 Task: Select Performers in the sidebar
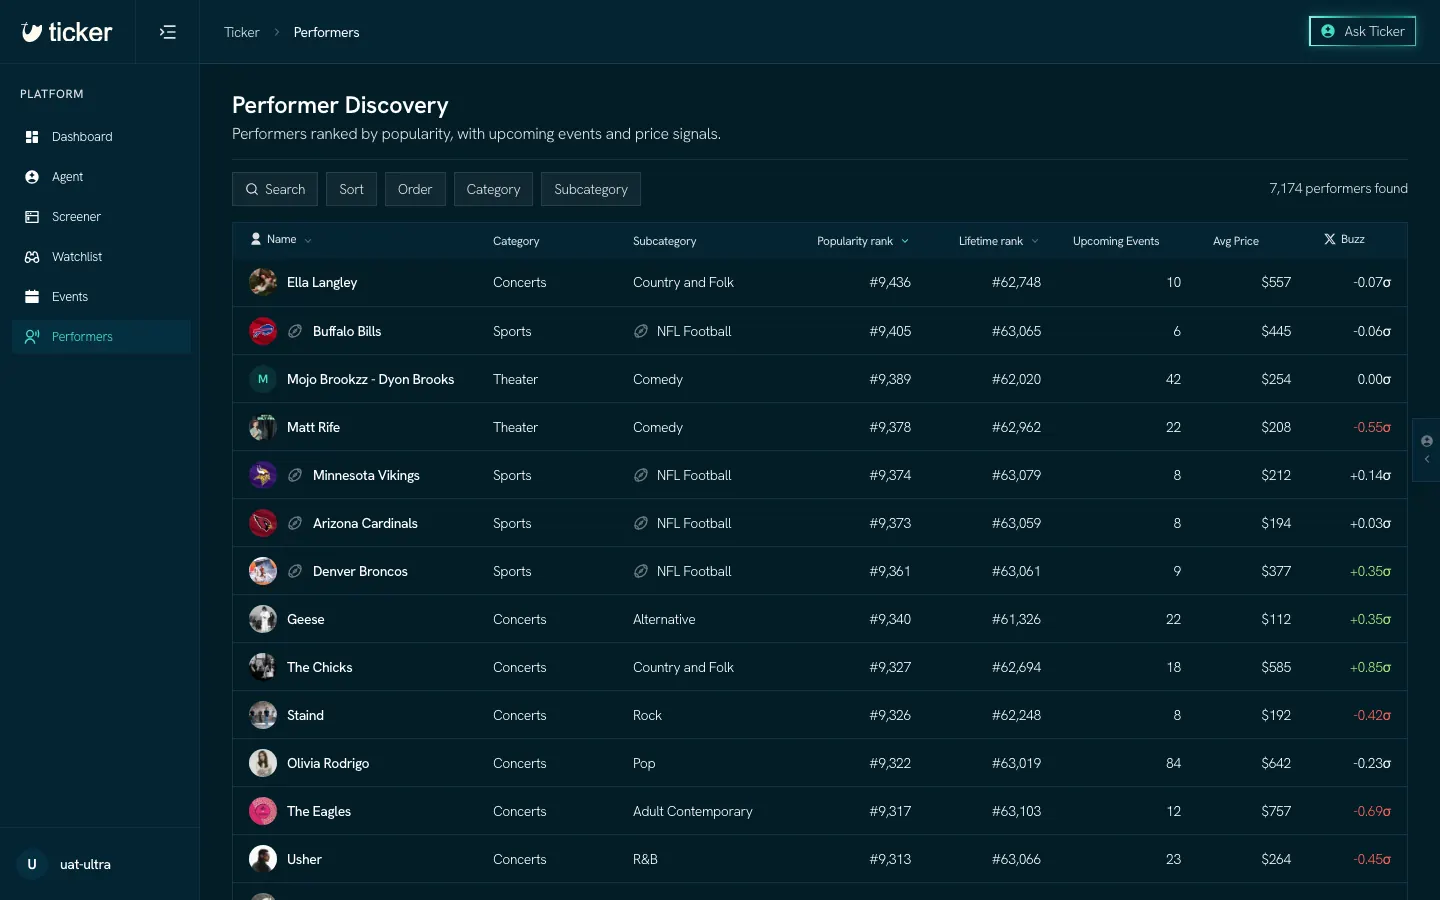[101, 337]
